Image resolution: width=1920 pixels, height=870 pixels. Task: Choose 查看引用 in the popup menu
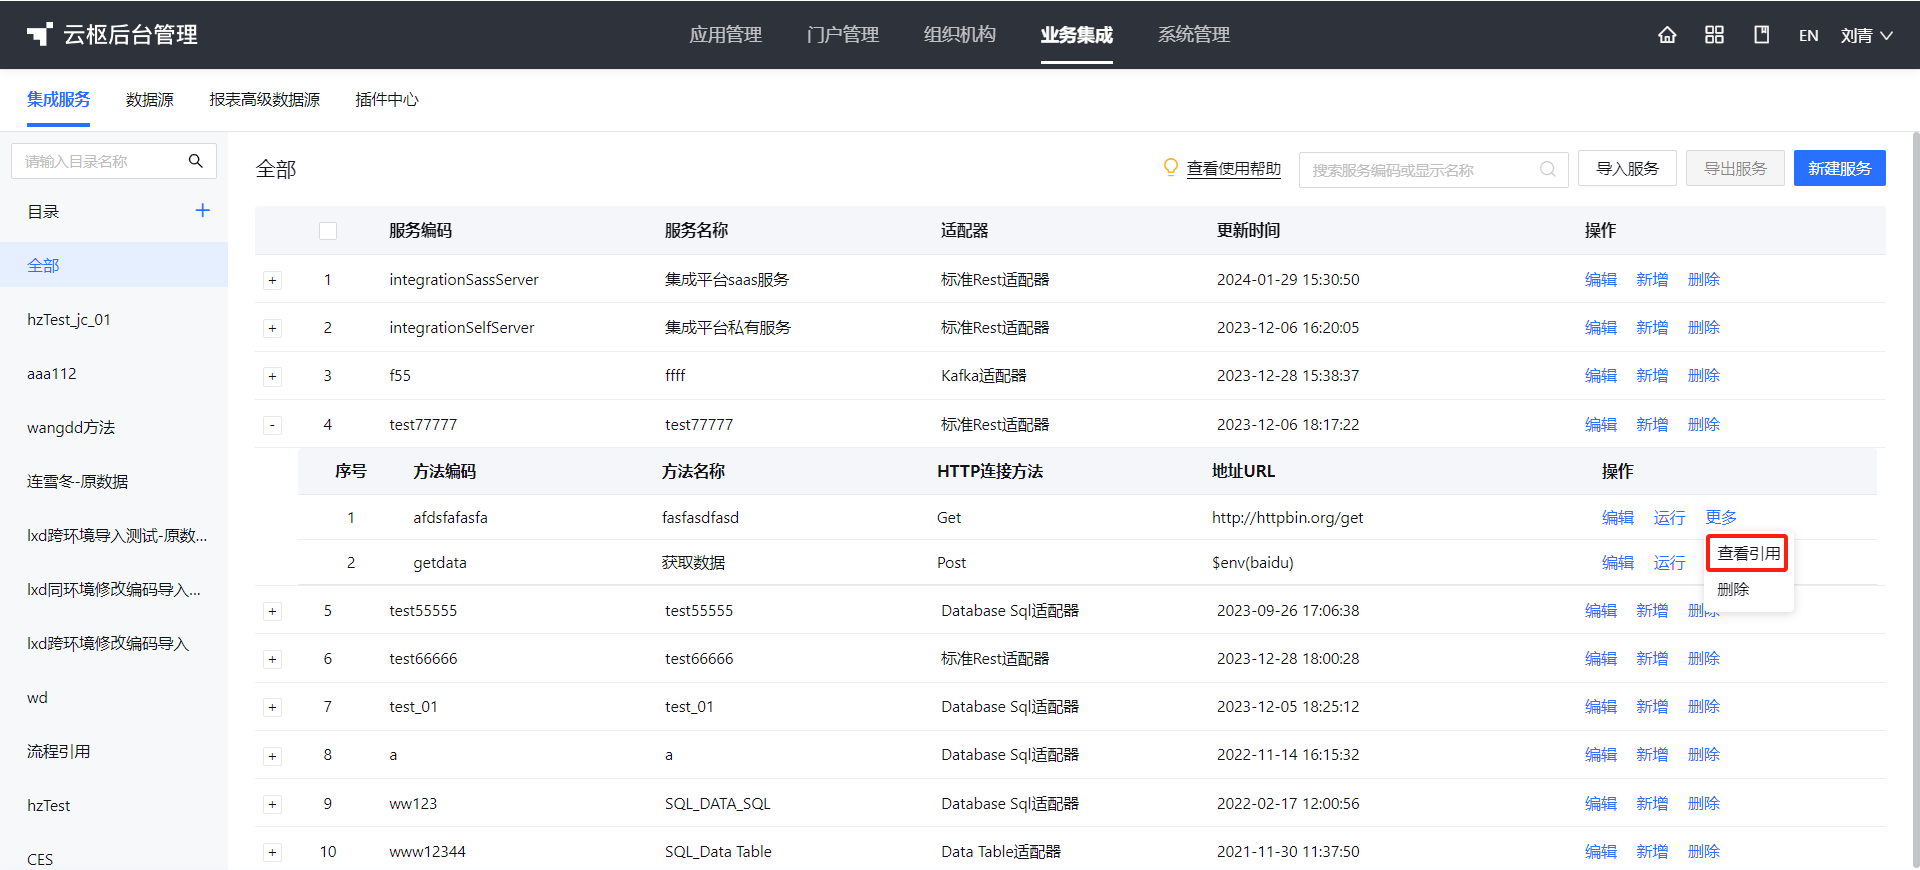click(1748, 553)
